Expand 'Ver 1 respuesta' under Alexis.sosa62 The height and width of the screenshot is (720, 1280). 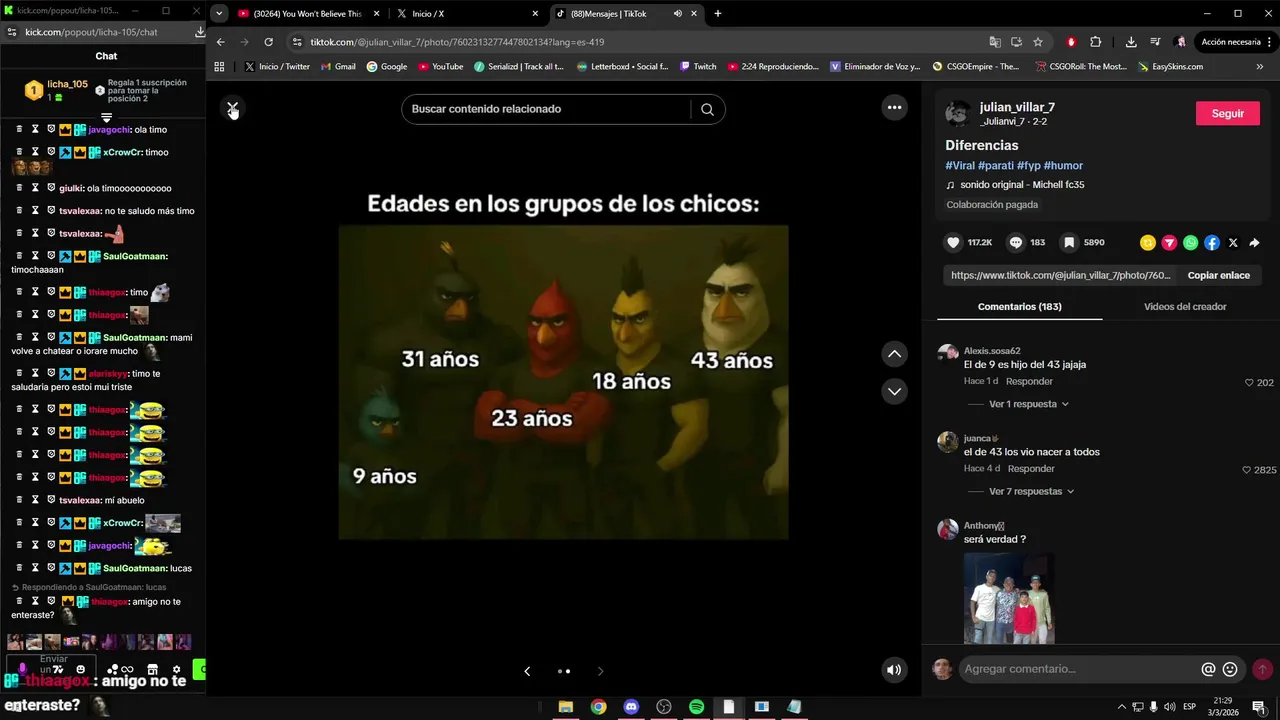[x=1028, y=404]
